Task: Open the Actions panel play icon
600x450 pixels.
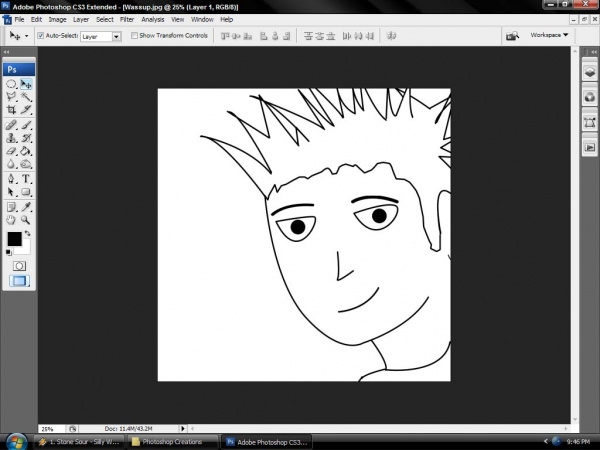Action: pos(590,147)
